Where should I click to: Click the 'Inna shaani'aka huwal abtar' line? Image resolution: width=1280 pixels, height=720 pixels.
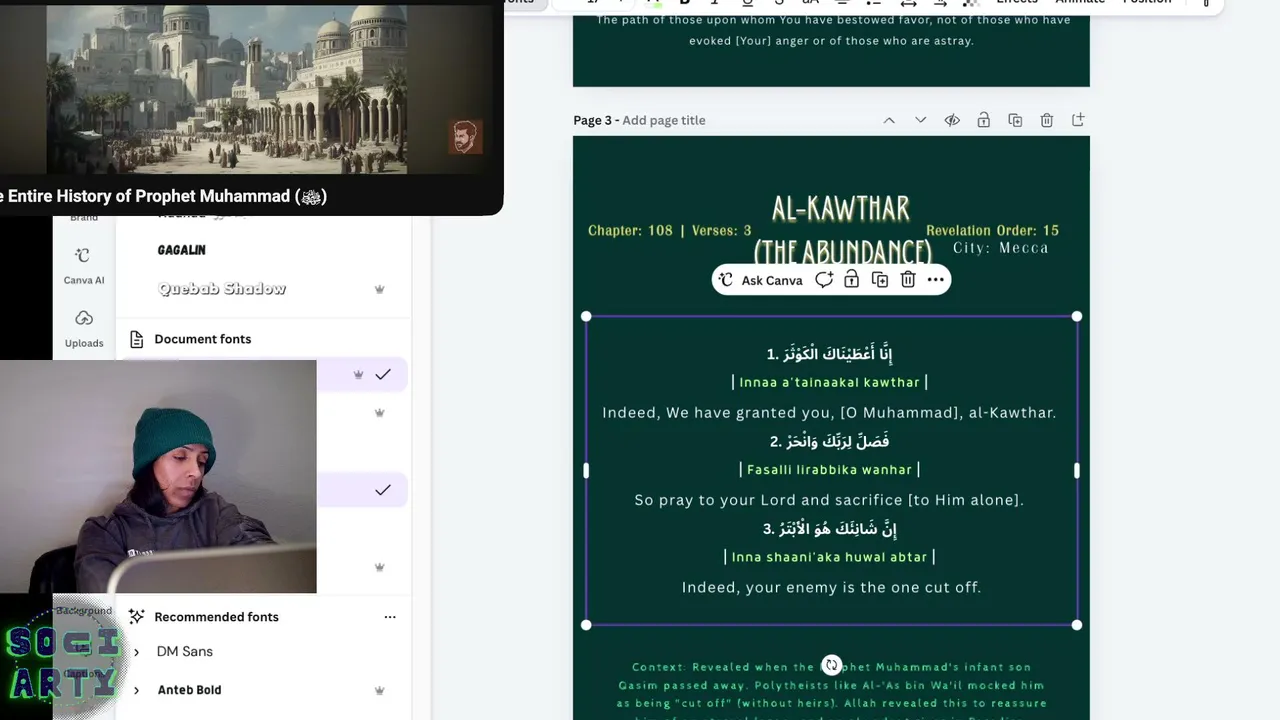tap(829, 557)
